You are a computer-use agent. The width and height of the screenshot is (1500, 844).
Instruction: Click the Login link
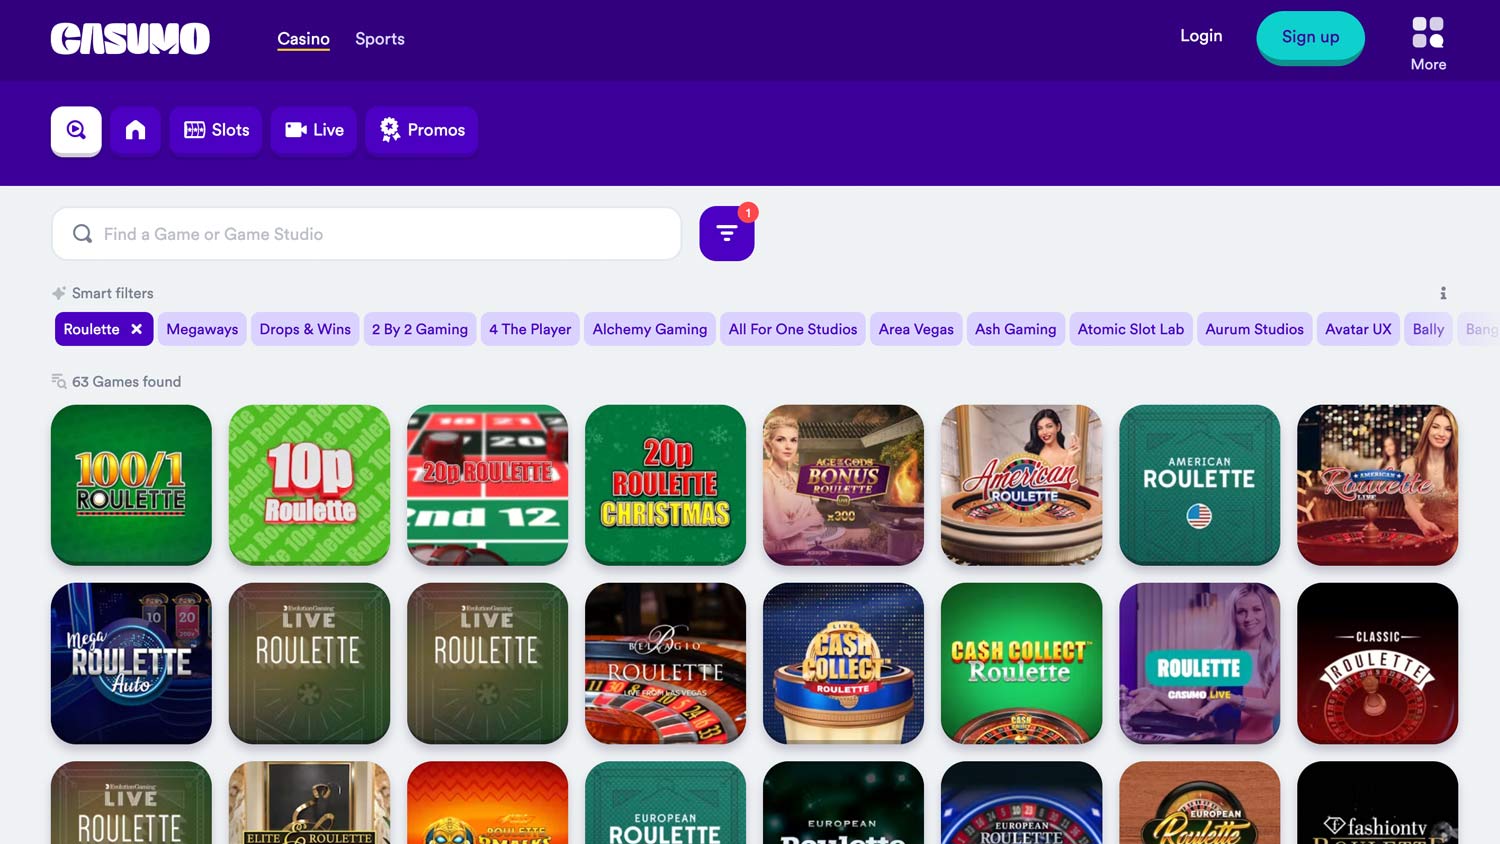[1201, 36]
